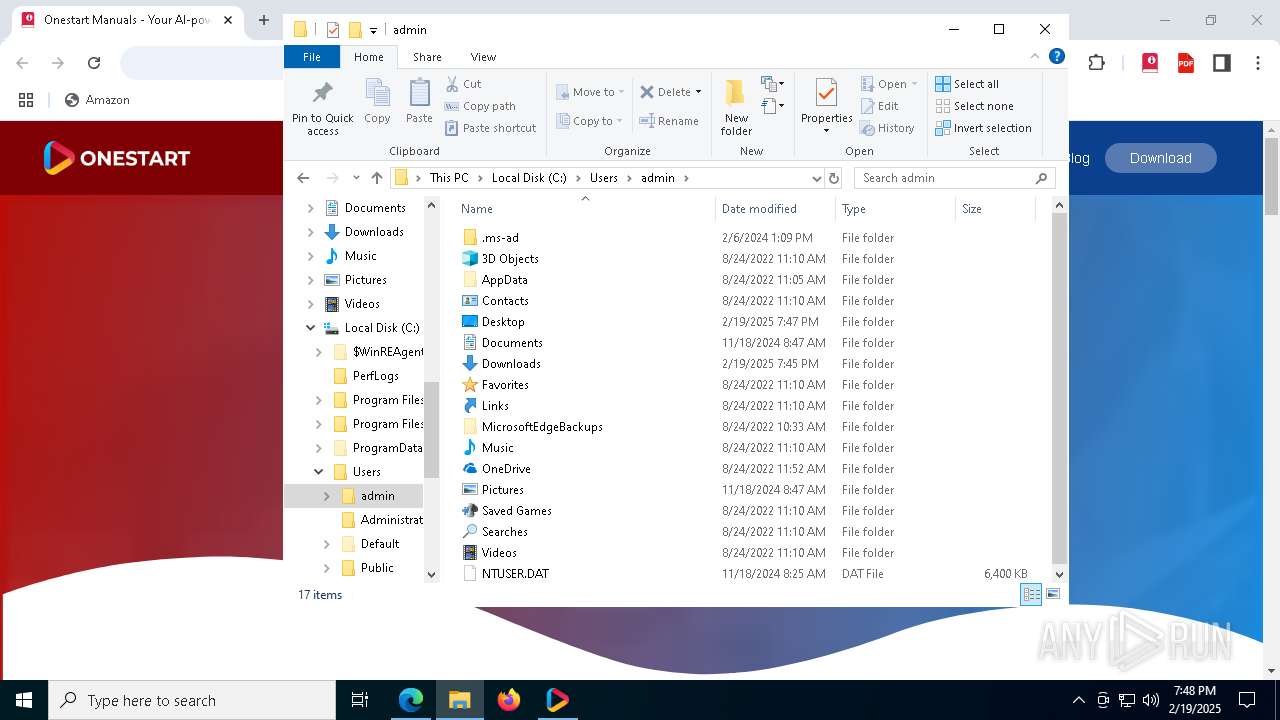This screenshot has width=1280, height=720.
Task: Open the Copy to dropdown
Action: pos(590,121)
